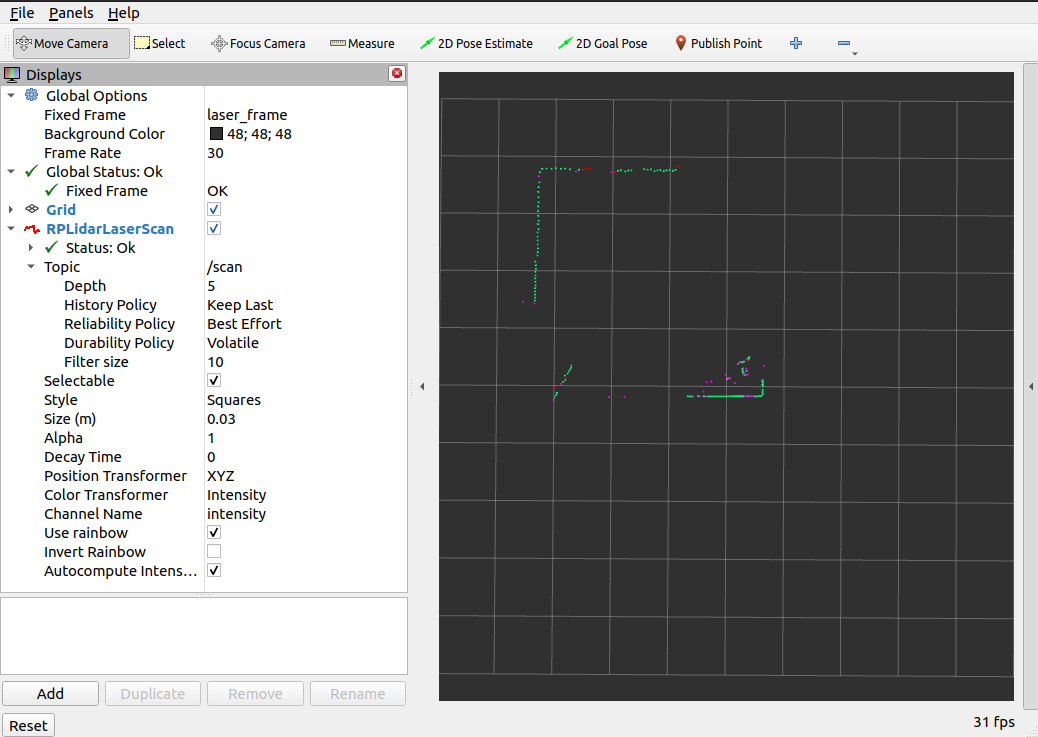Click the blue plus add-tool icon

[796, 43]
